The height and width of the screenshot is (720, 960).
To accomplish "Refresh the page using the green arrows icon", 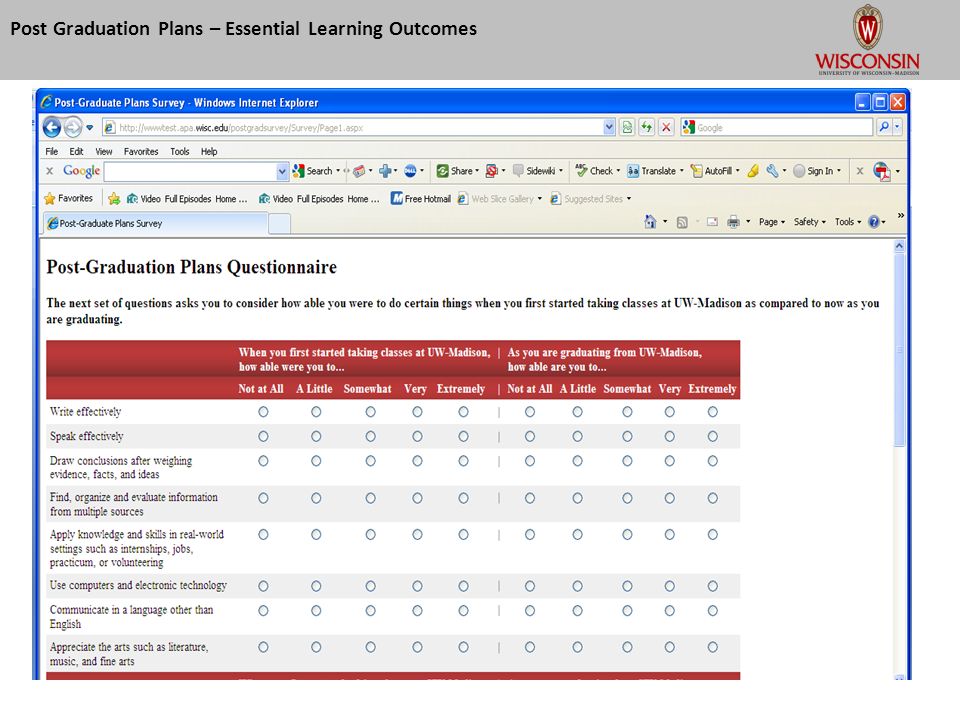I will click(647, 127).
